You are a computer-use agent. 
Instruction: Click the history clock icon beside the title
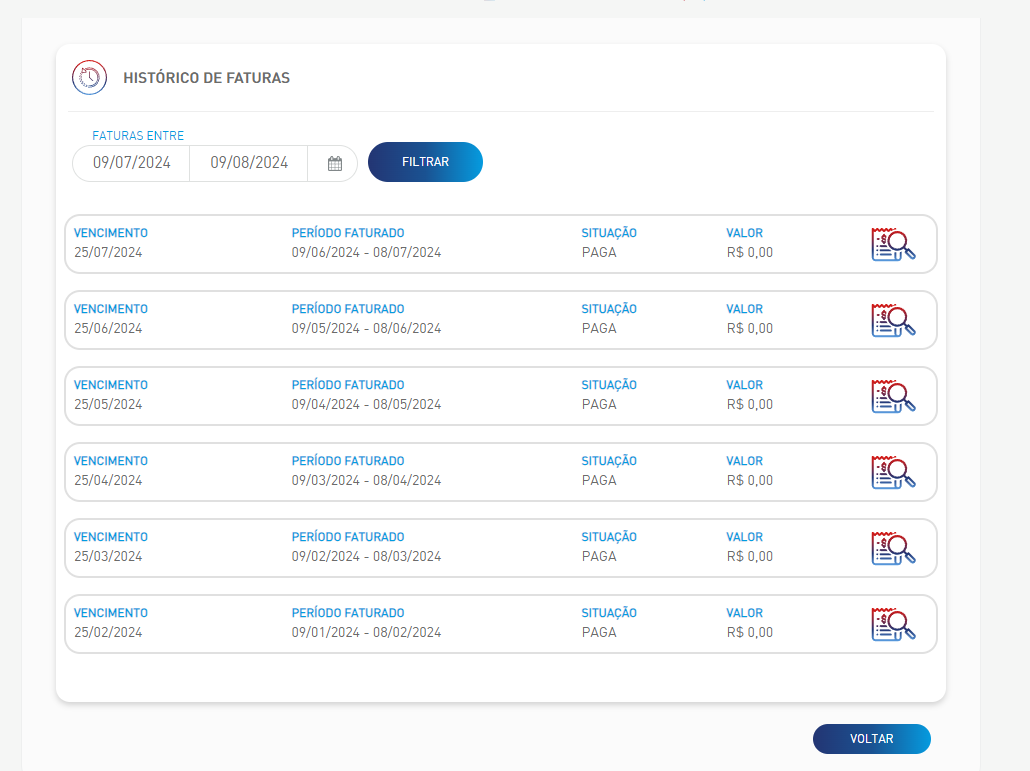89,77
